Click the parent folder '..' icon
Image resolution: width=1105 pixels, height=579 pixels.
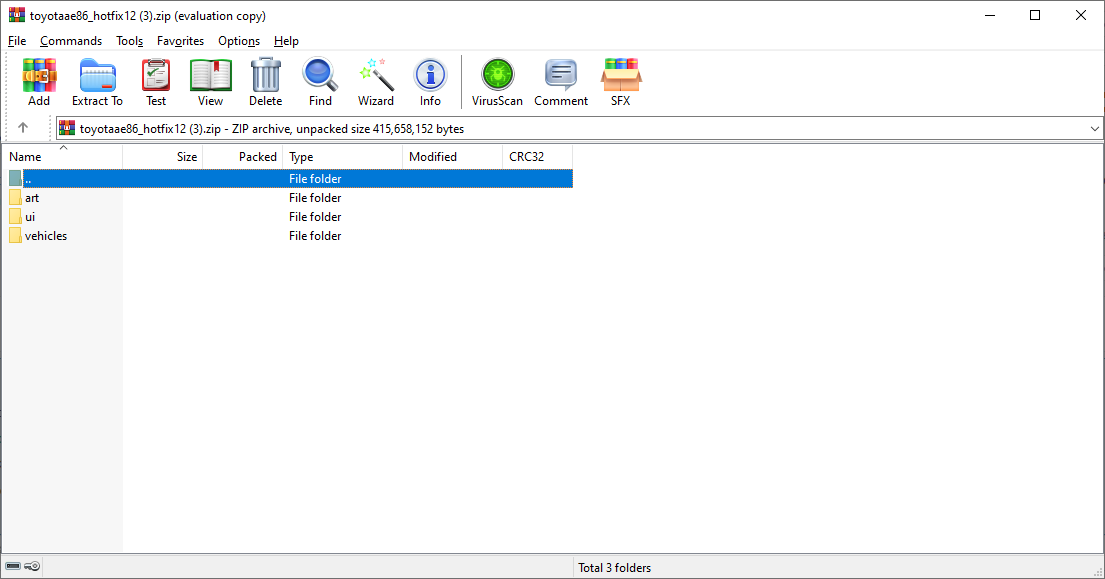16,179
